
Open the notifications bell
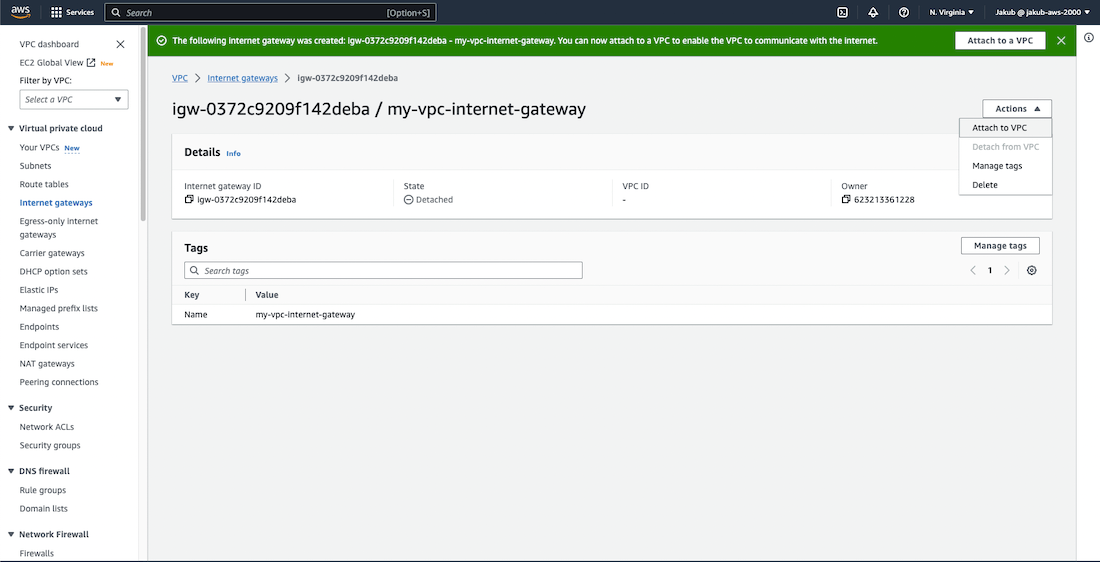(873, 13)
